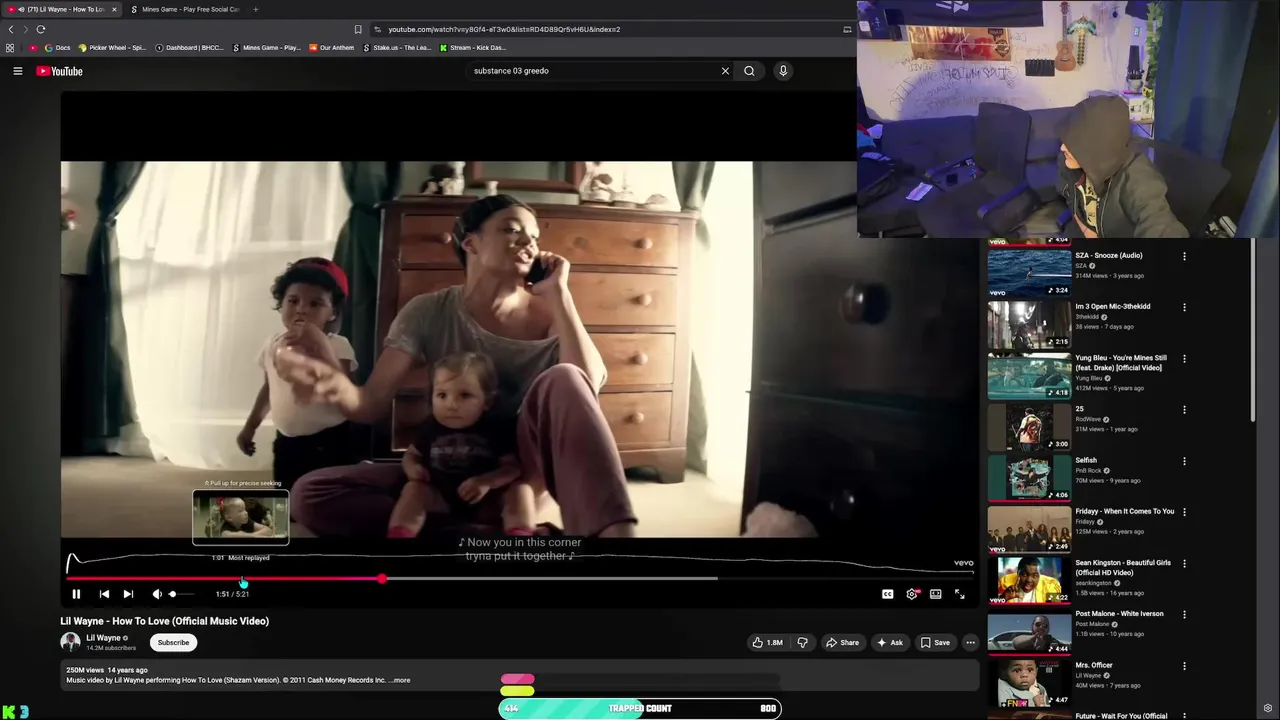Open options for Yung Bleu video
Image resolution: width=1280 pixels, height=720 pixels.
pyautogui.click(x=1184, y=358)
